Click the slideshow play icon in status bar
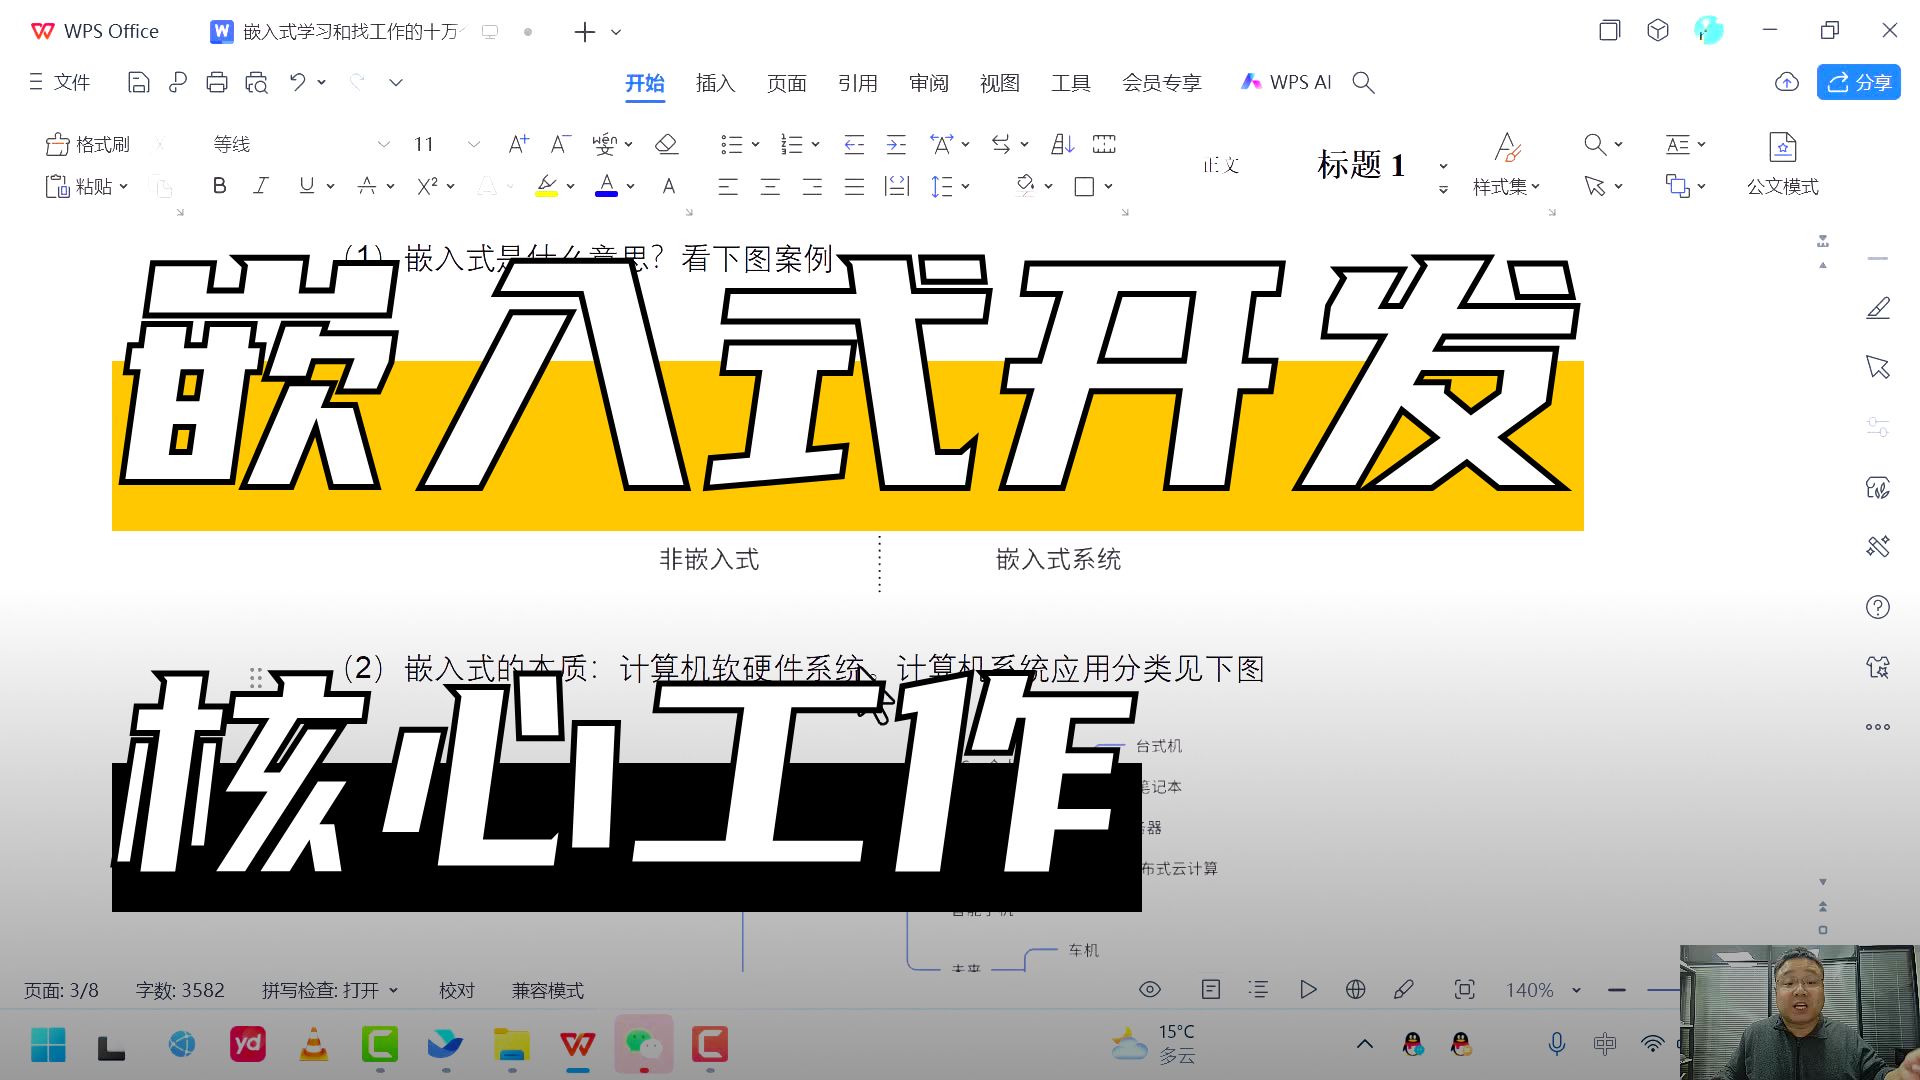Screen dimensions: 1920x1080 coord(1308,990)
